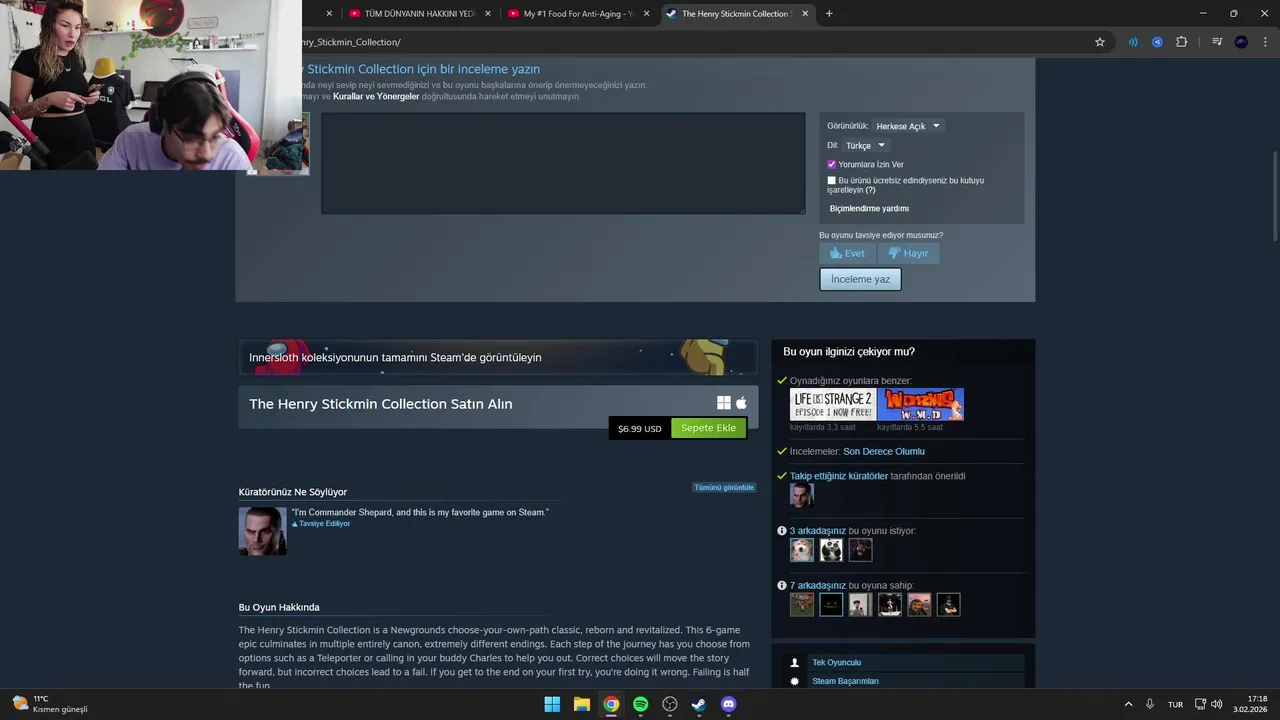
Task: Open the Innersloth collection banner
Action: point(498,357)
